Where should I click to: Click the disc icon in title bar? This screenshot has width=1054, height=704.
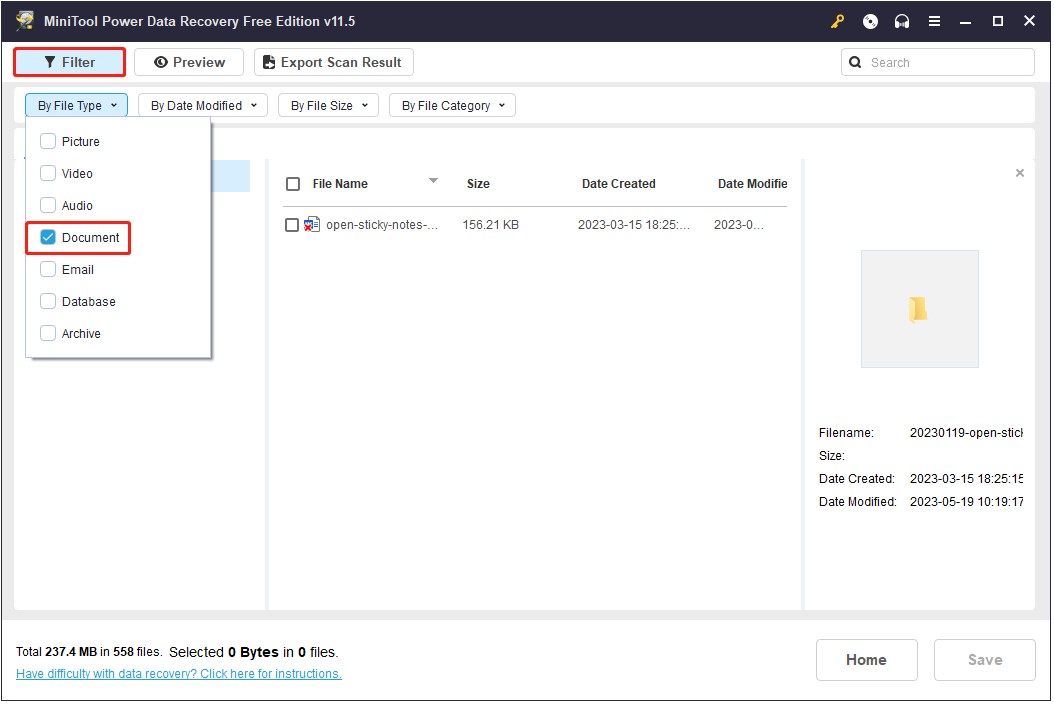click(870, 21)
